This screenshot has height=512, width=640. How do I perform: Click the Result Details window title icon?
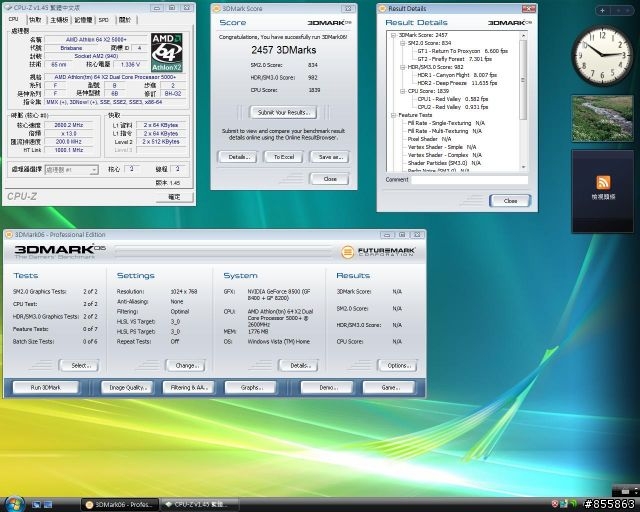[382, 9]
